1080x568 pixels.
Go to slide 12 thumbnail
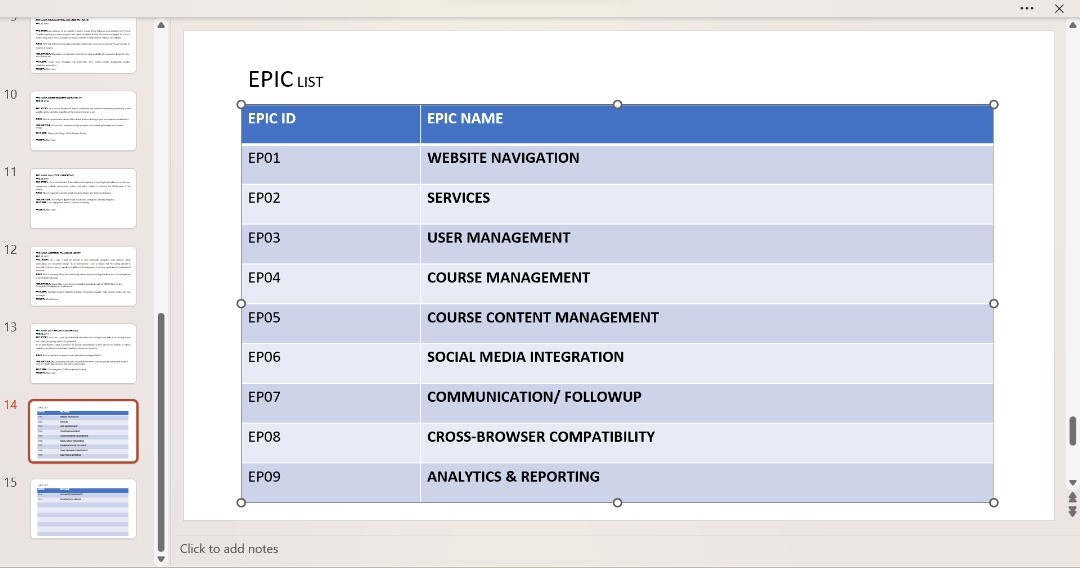83,276
